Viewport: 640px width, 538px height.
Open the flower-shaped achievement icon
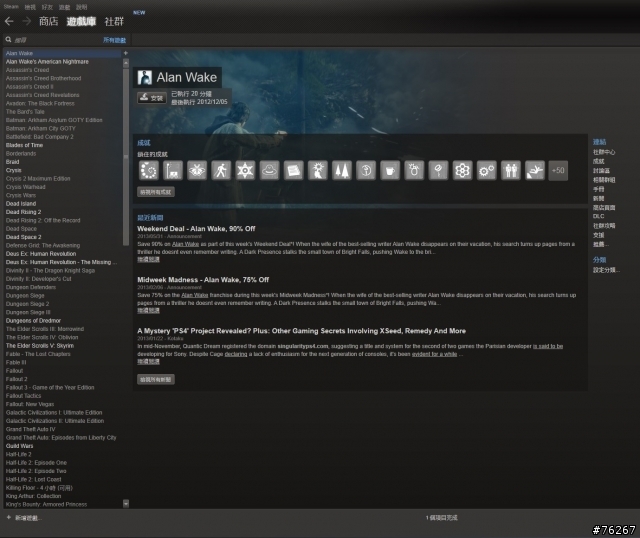462,170
